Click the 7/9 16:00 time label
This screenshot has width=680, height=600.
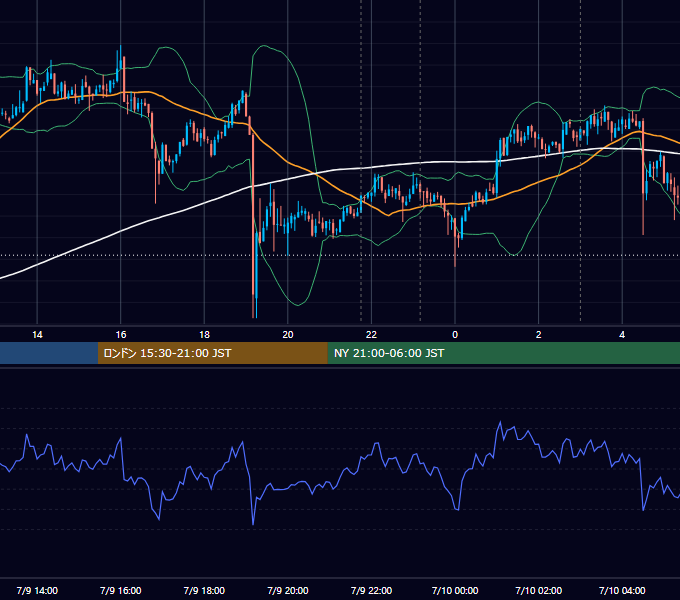point(121,590)
